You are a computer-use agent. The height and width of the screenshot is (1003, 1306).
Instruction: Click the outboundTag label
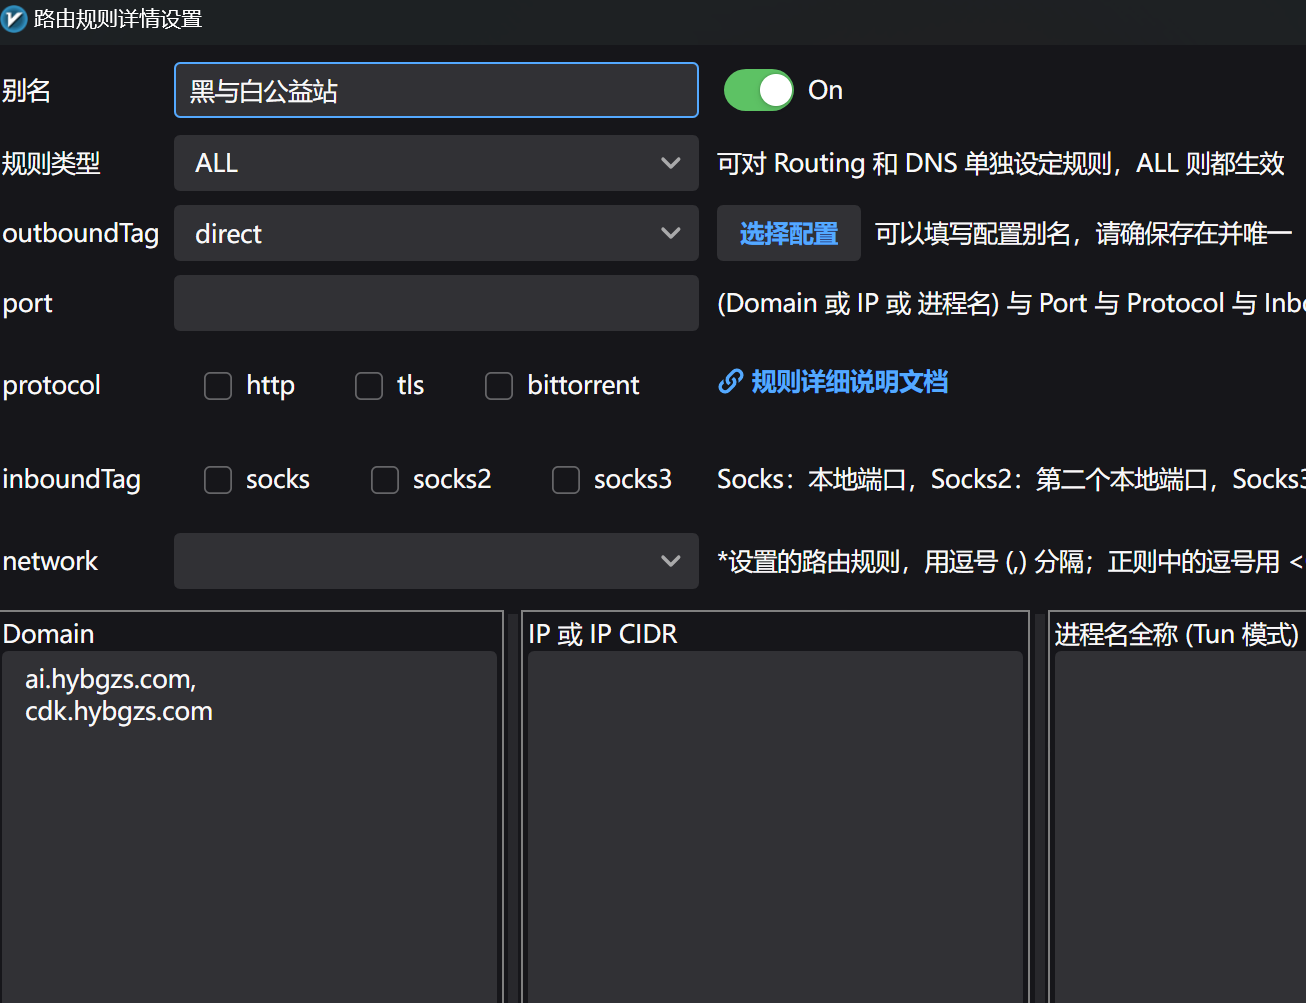[x=81, y=233]
